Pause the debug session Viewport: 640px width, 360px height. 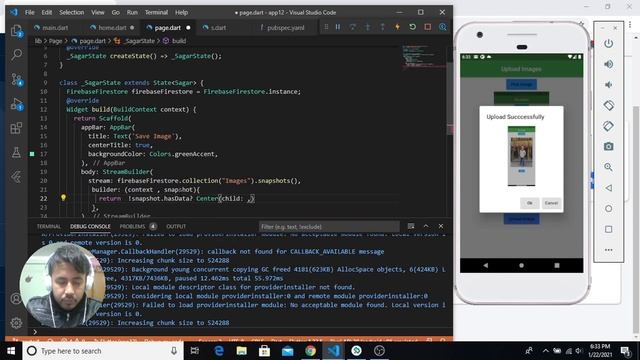coord(338,27)
